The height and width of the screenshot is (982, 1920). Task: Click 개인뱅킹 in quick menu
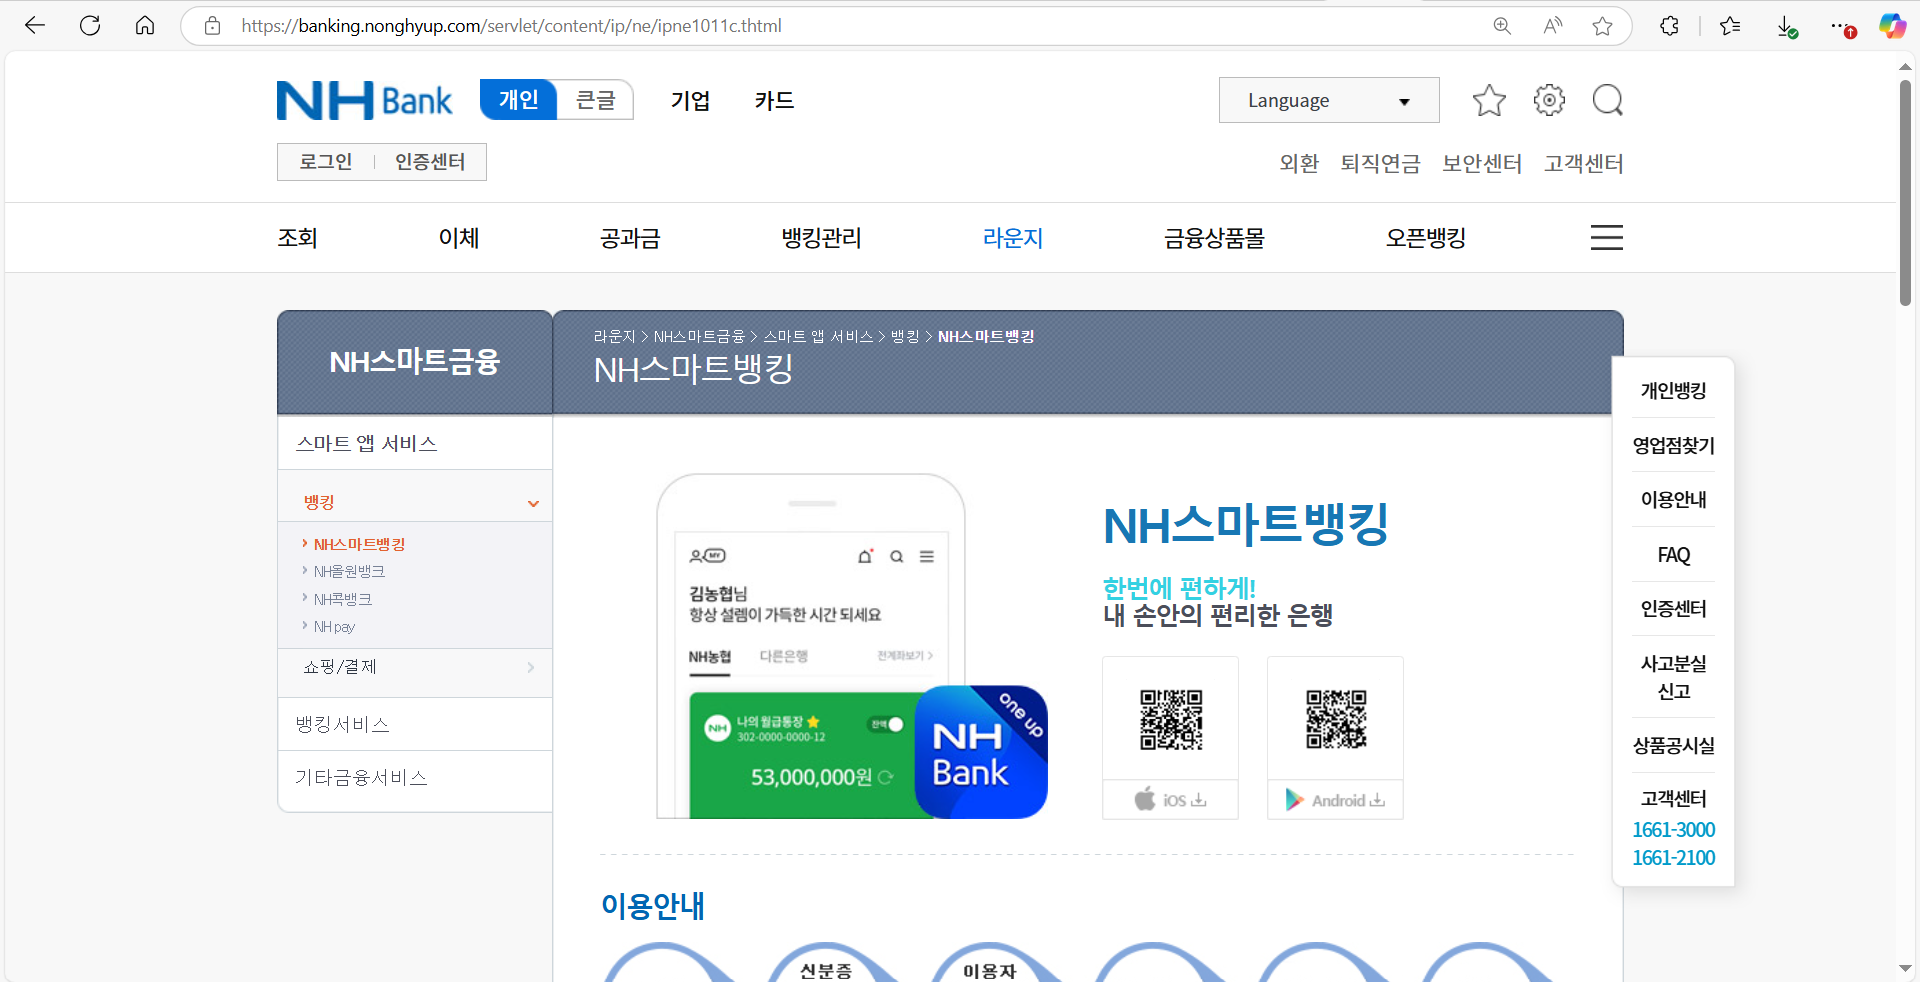[1673, 390]
